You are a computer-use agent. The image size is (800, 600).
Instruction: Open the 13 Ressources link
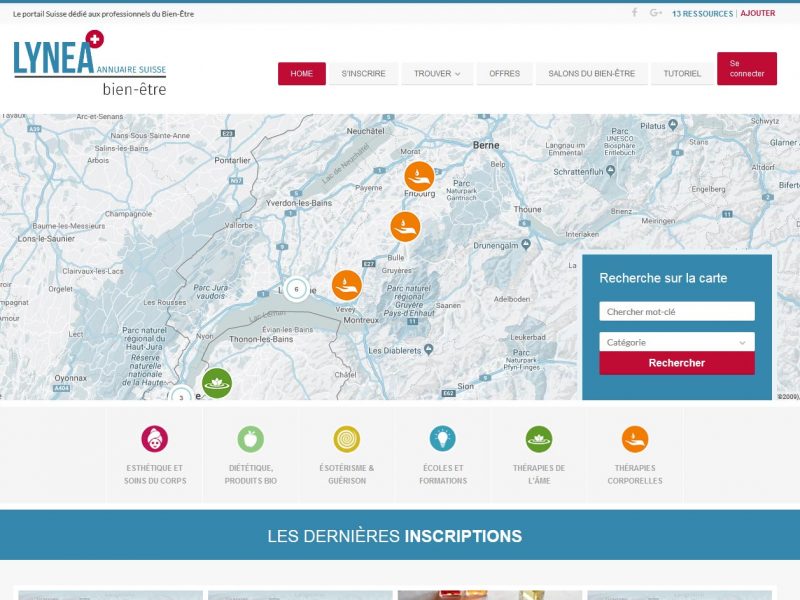coord(702,14)
